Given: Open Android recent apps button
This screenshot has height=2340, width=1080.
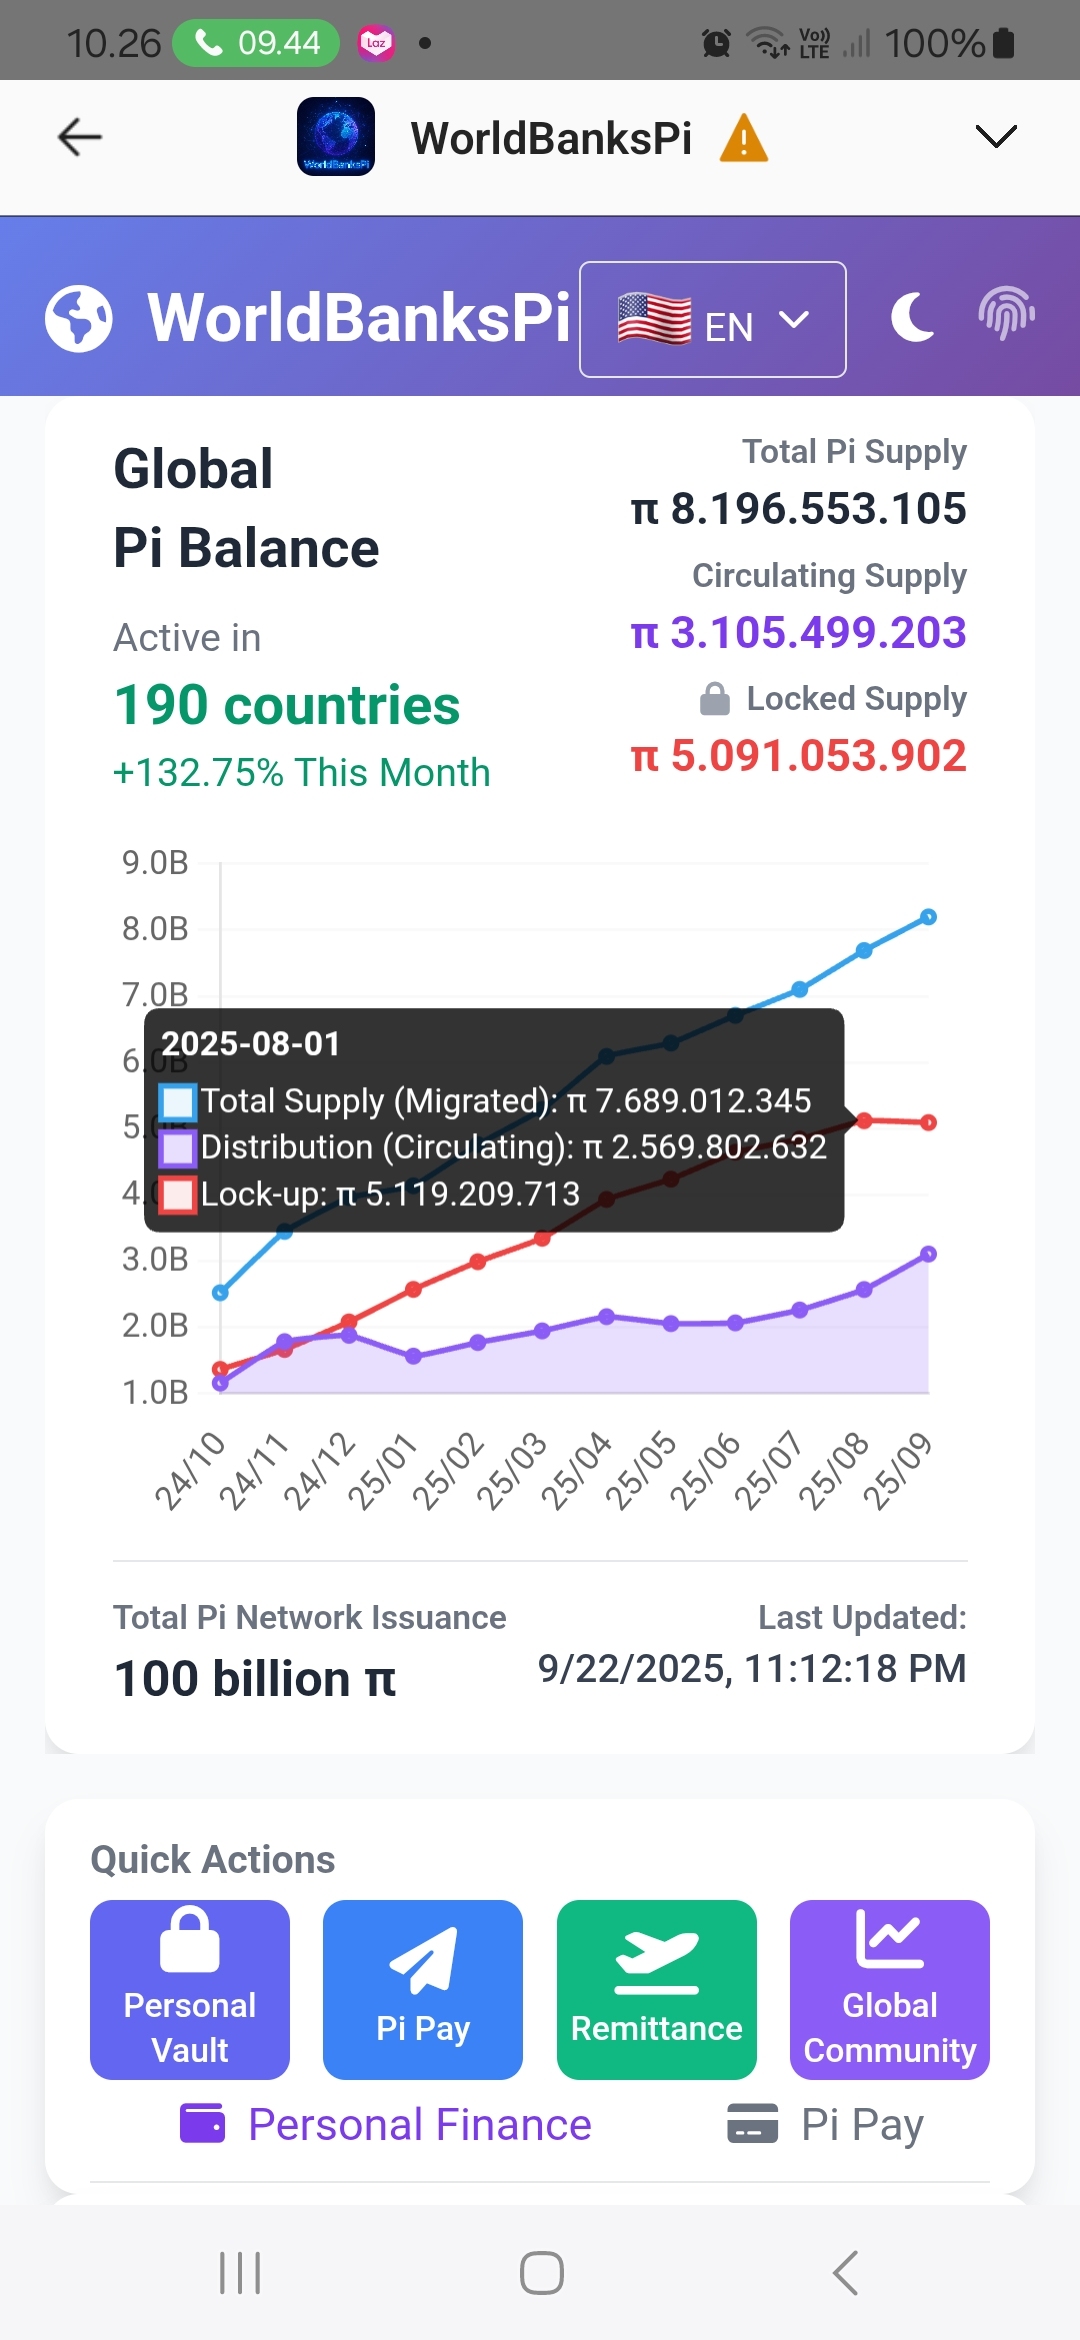Looking at the screenshot, I should click(x=240, y=2273).
